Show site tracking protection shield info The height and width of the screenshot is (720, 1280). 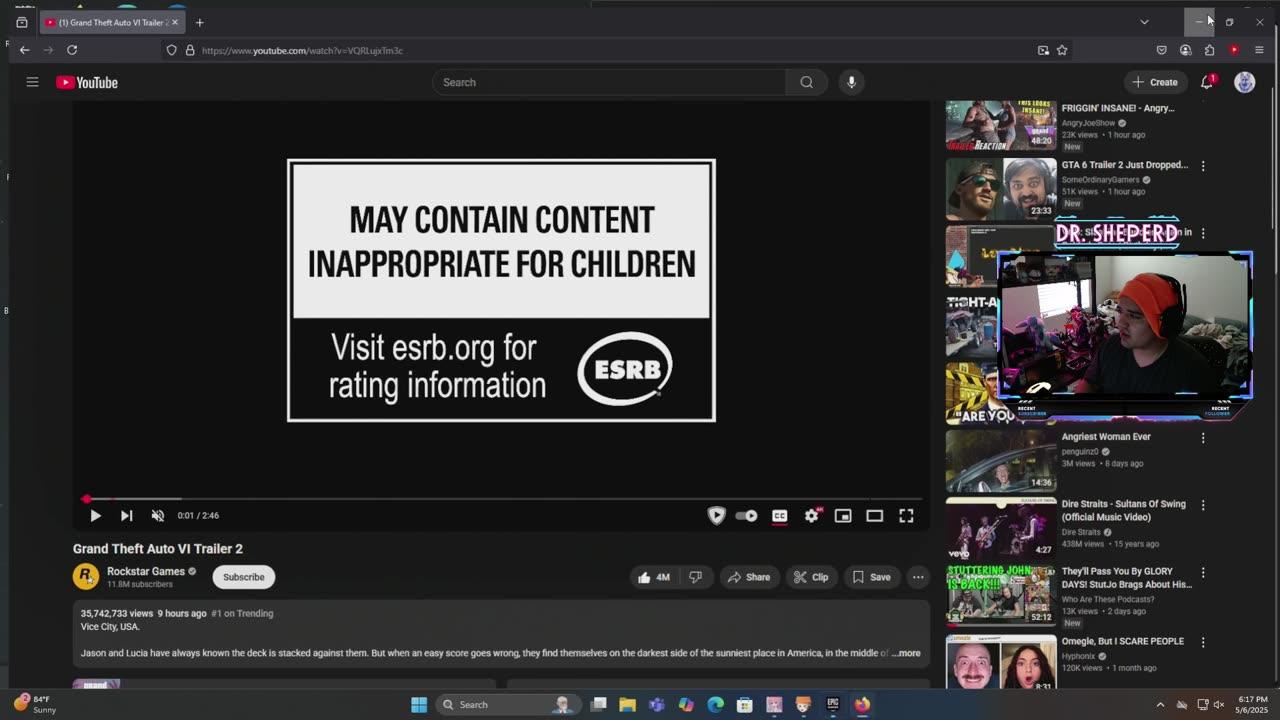coord(171,50)
